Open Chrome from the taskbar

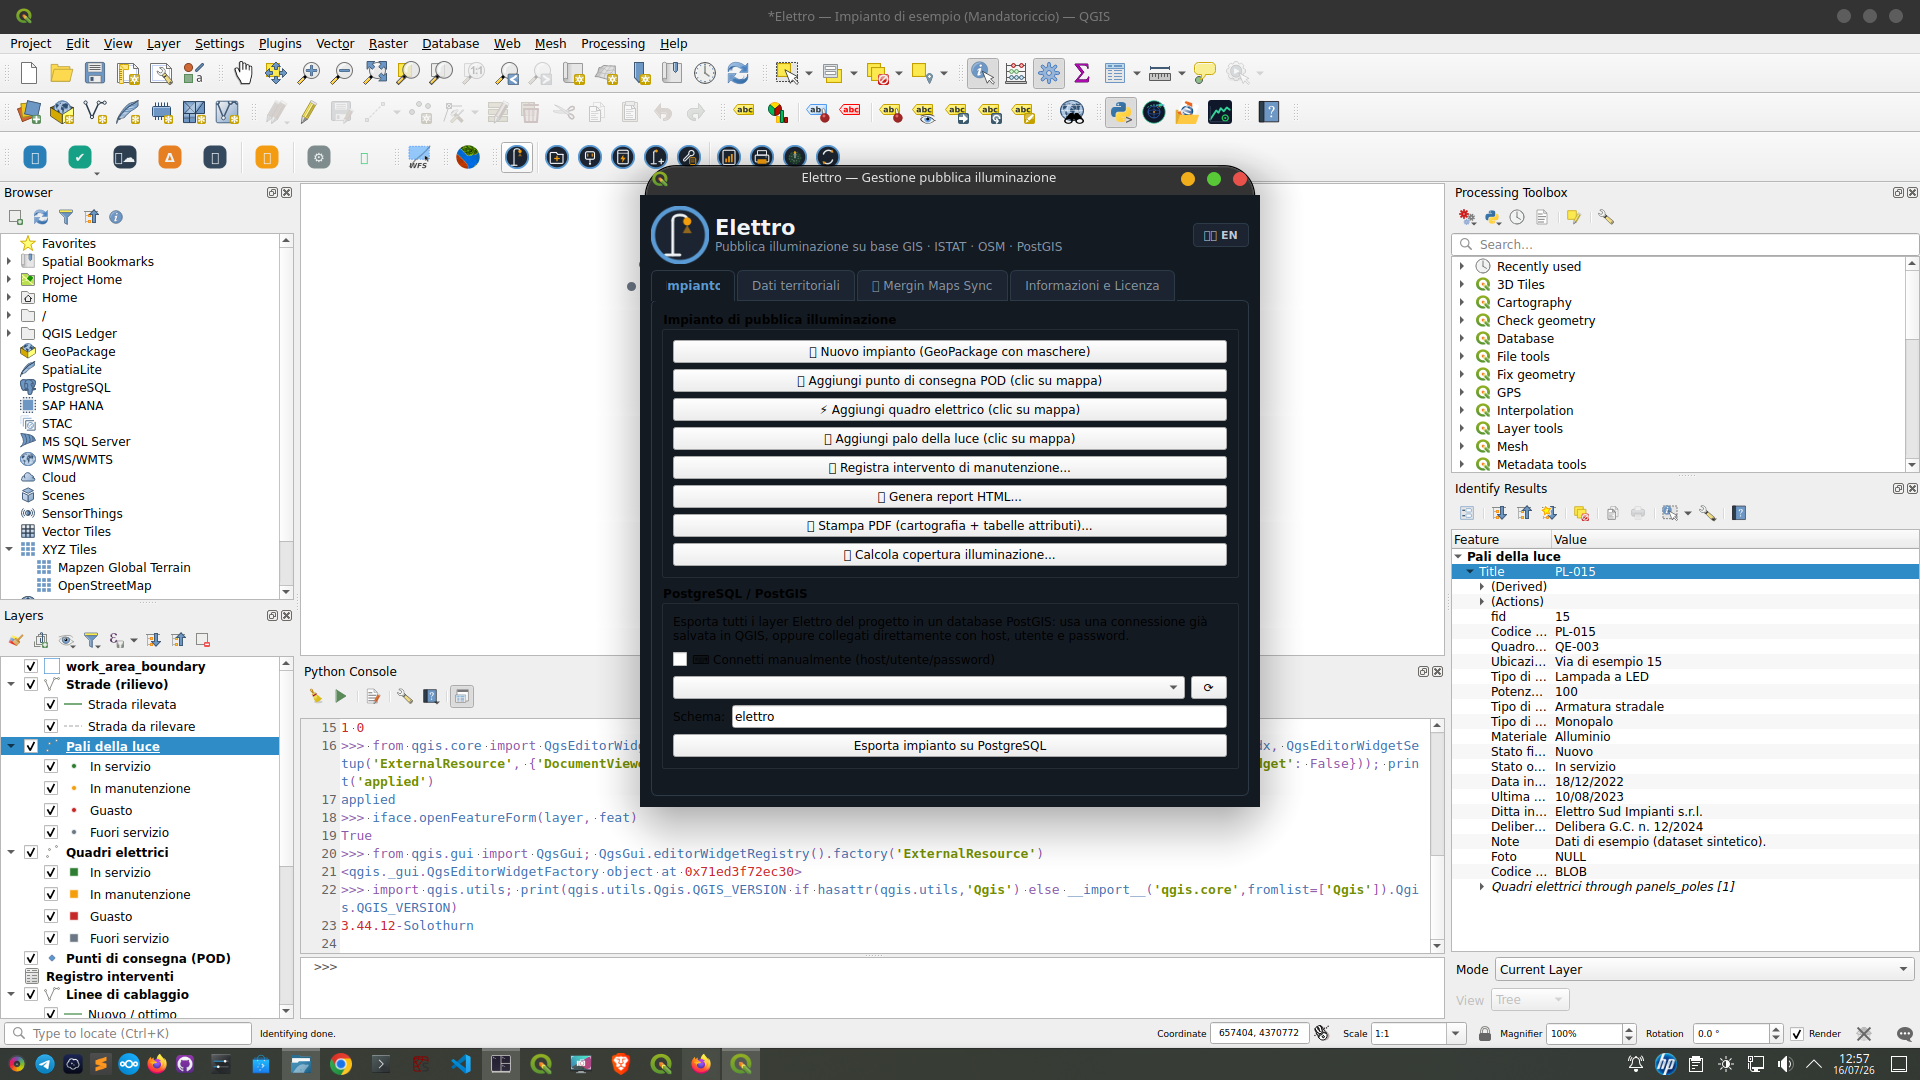click(x=341, y=1064)
